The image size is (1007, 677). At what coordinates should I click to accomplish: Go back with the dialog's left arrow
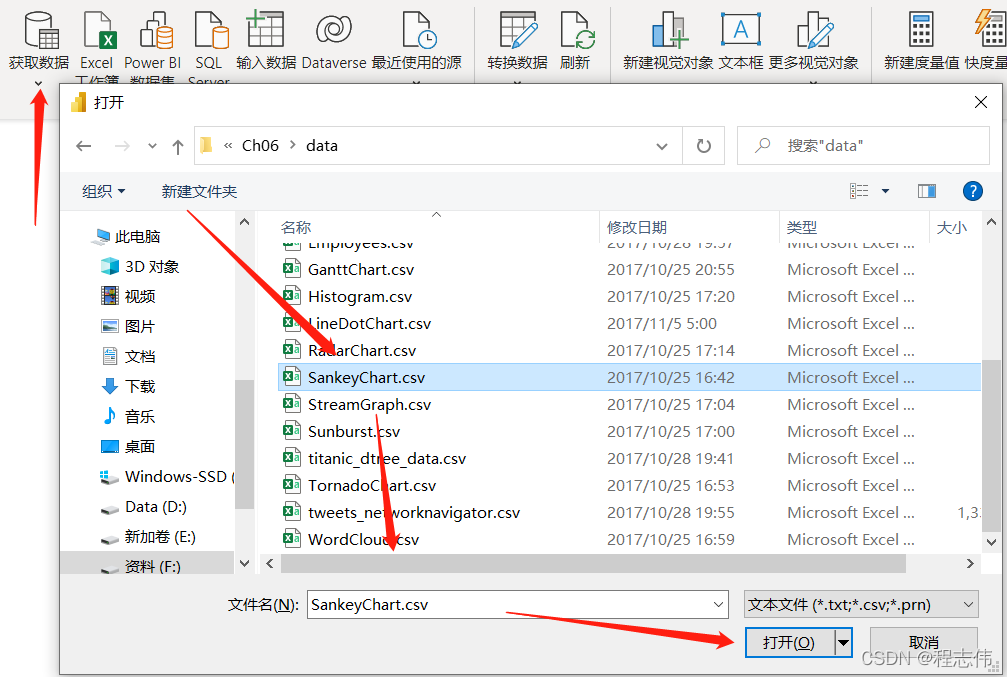[x=83, y=146]
